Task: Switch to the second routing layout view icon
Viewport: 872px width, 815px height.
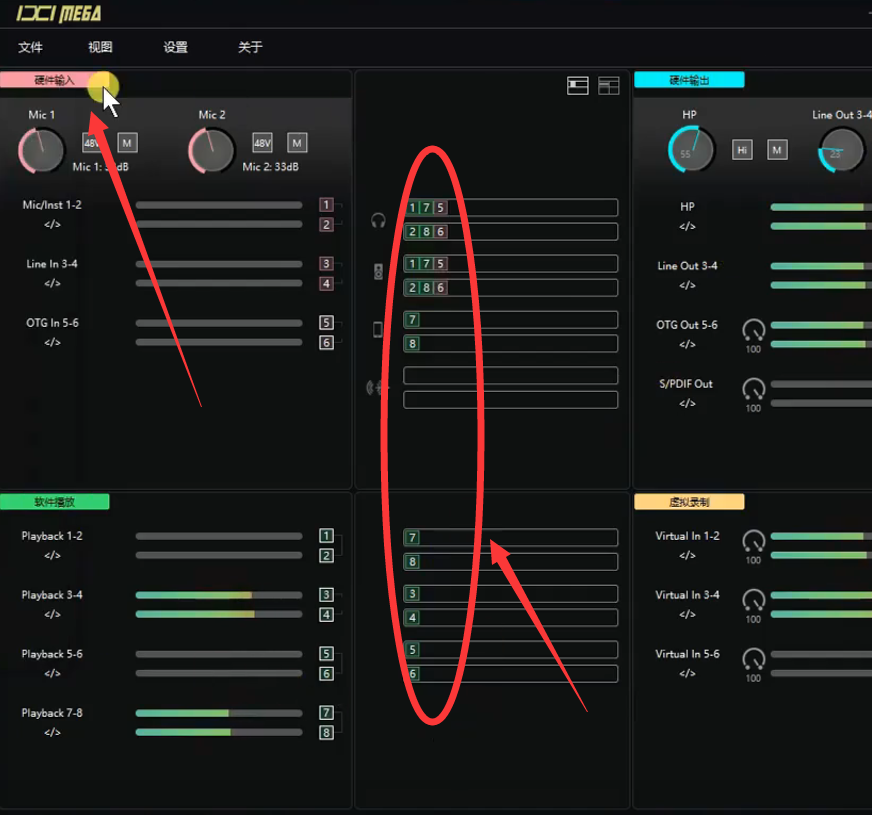Action: 609,86
